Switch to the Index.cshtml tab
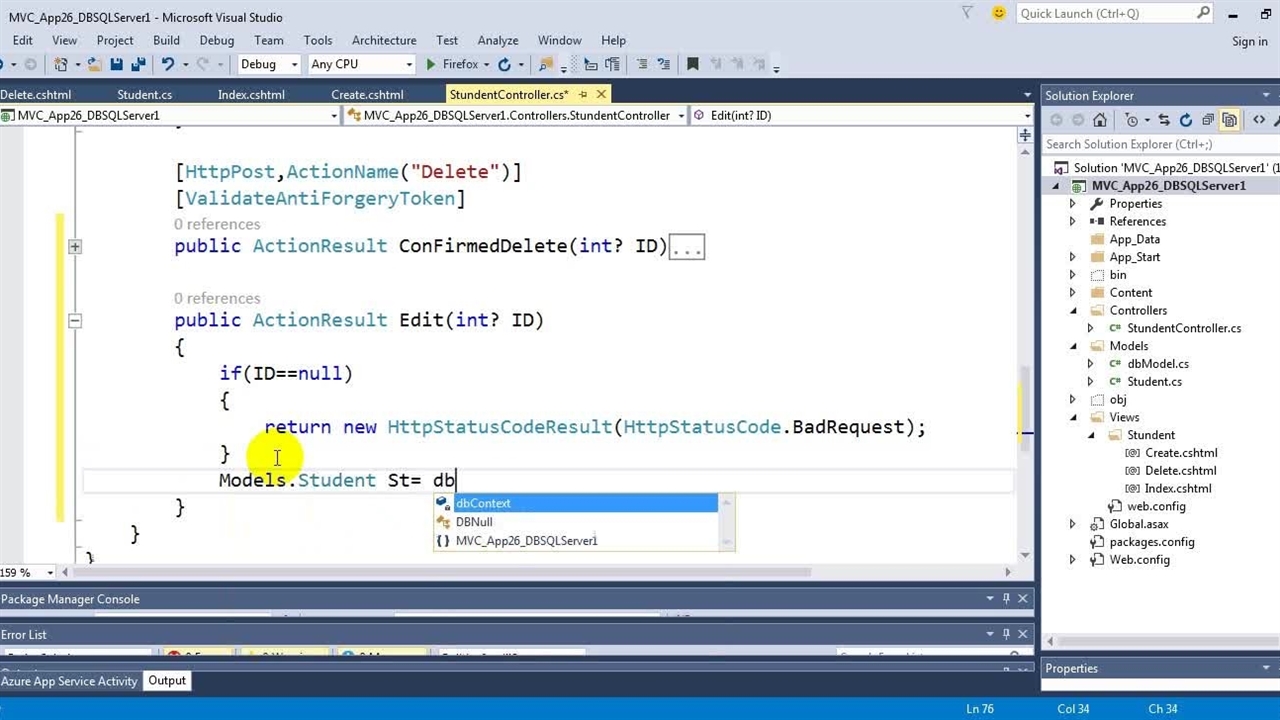 (251, 94)
